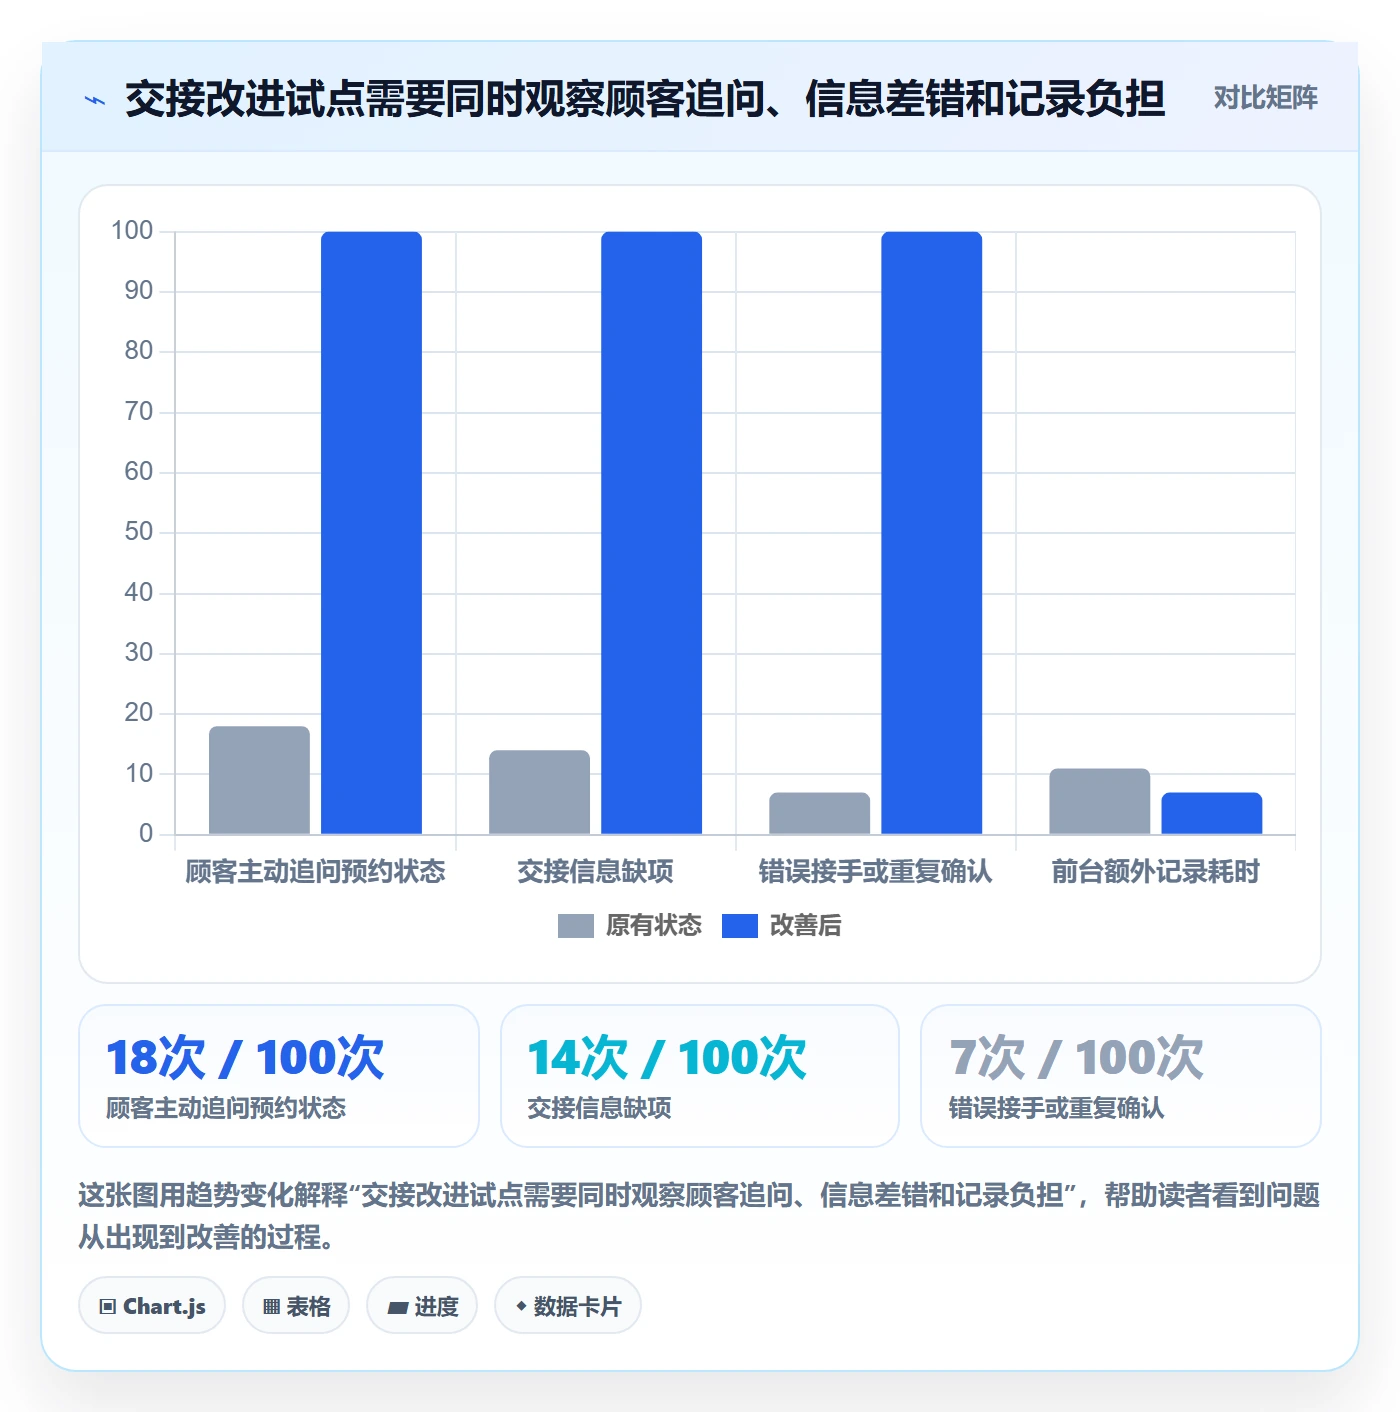Click the gray 原有状态 legend swatch

tap(575, 925)
